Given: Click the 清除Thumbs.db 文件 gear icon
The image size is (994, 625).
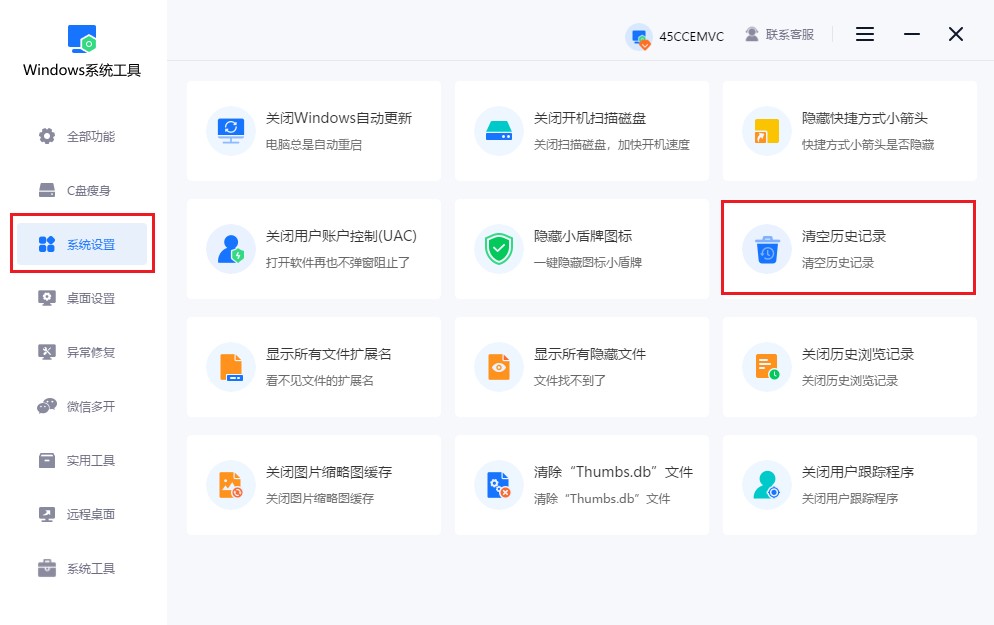Looking at the screenshot, I should [499, 485].
